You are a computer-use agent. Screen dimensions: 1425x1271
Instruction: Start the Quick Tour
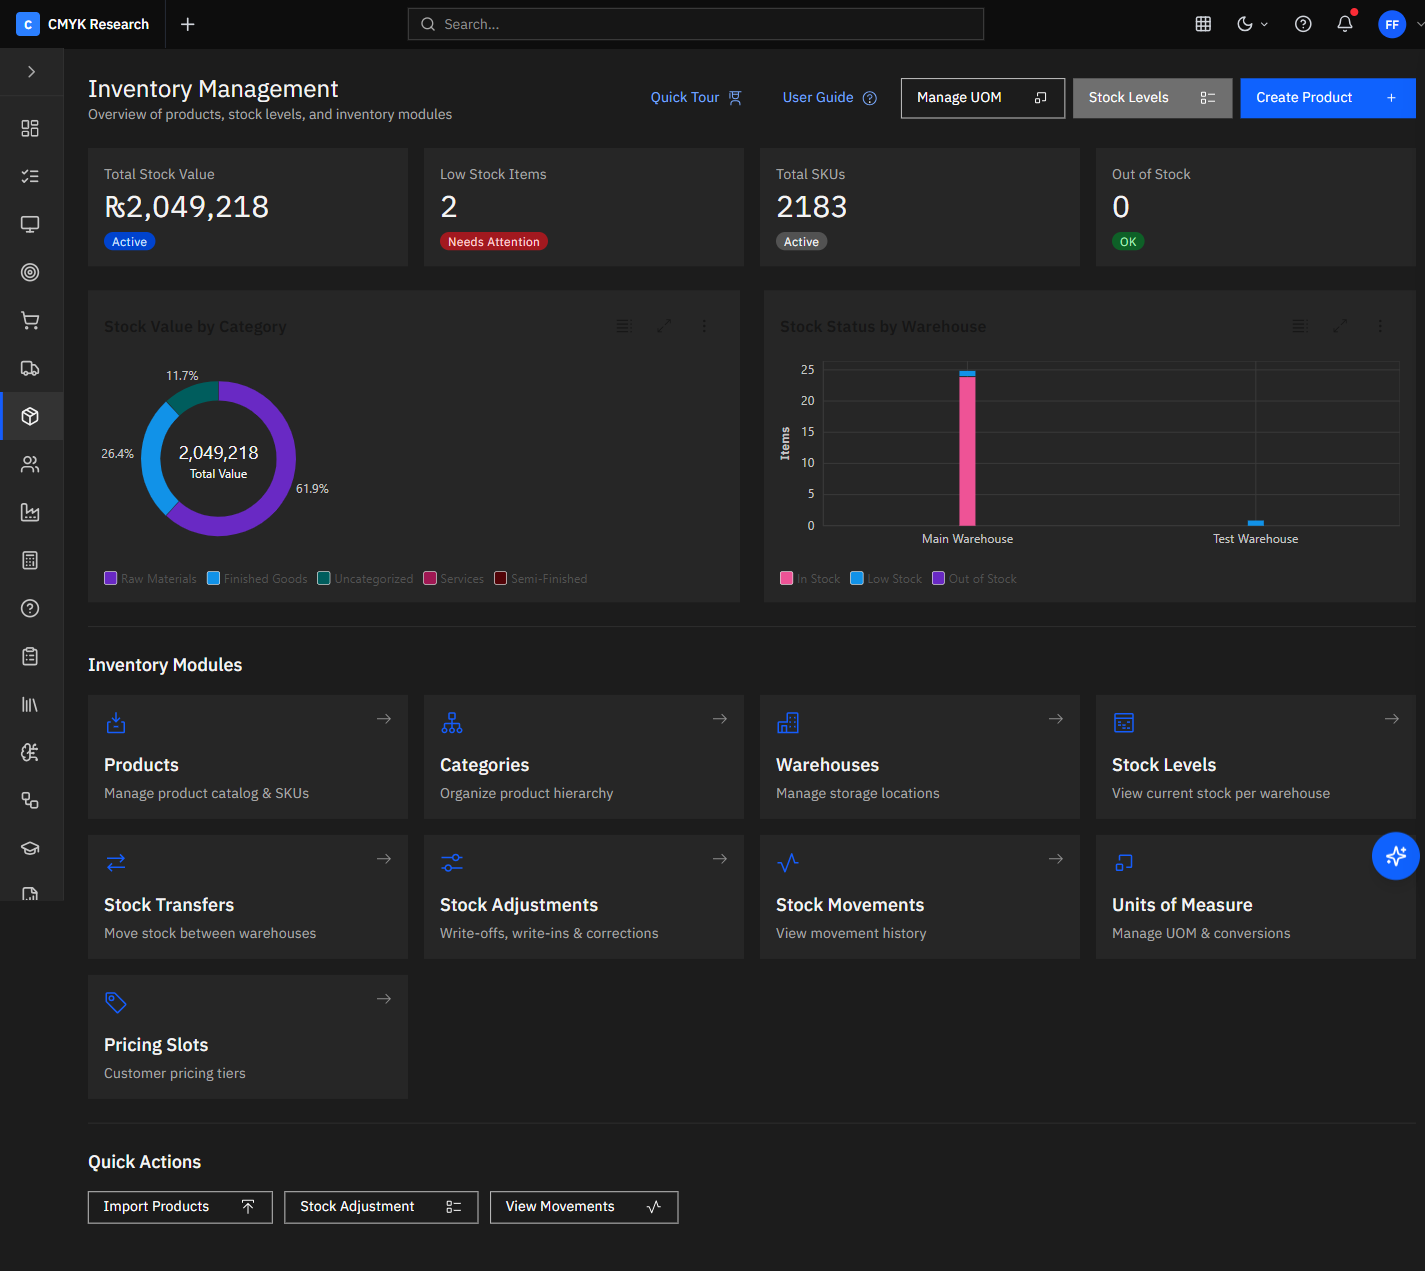click(696, 98)
